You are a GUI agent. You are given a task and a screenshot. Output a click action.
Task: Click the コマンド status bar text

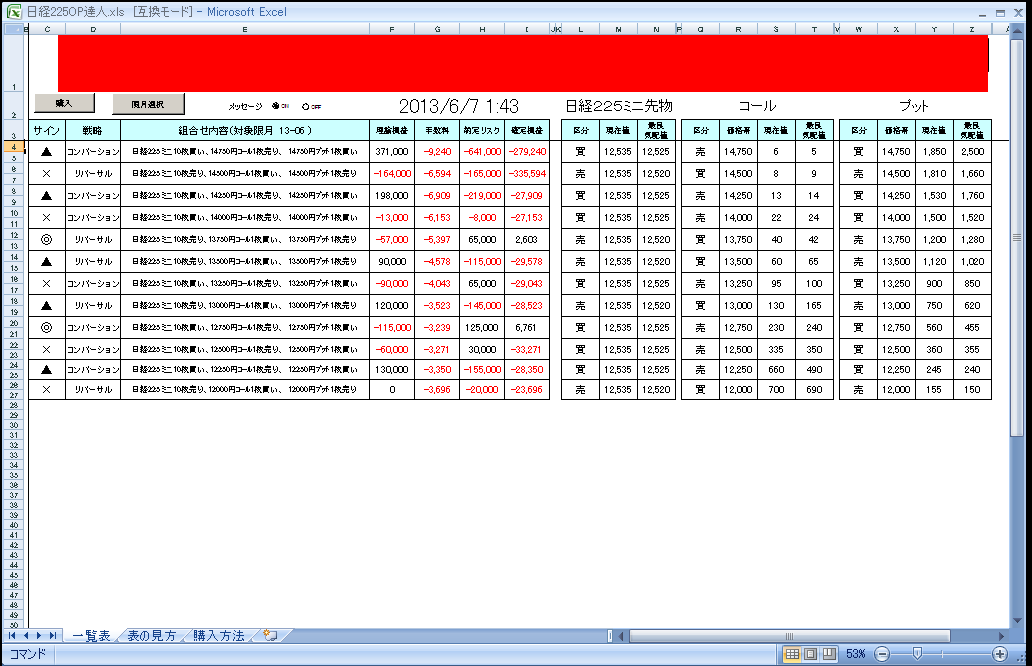pyautogui.click(x=28, y=653)
